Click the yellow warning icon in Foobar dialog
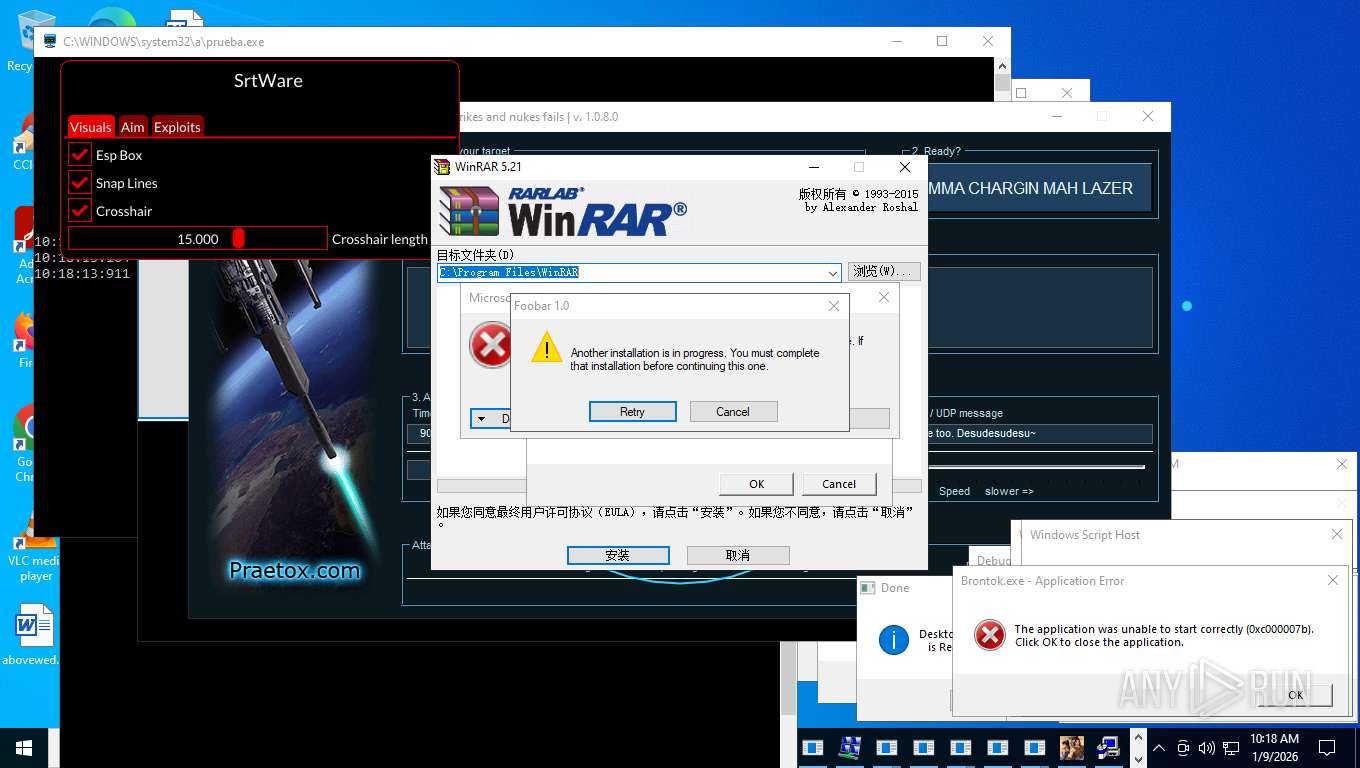 tap(546, 348)
